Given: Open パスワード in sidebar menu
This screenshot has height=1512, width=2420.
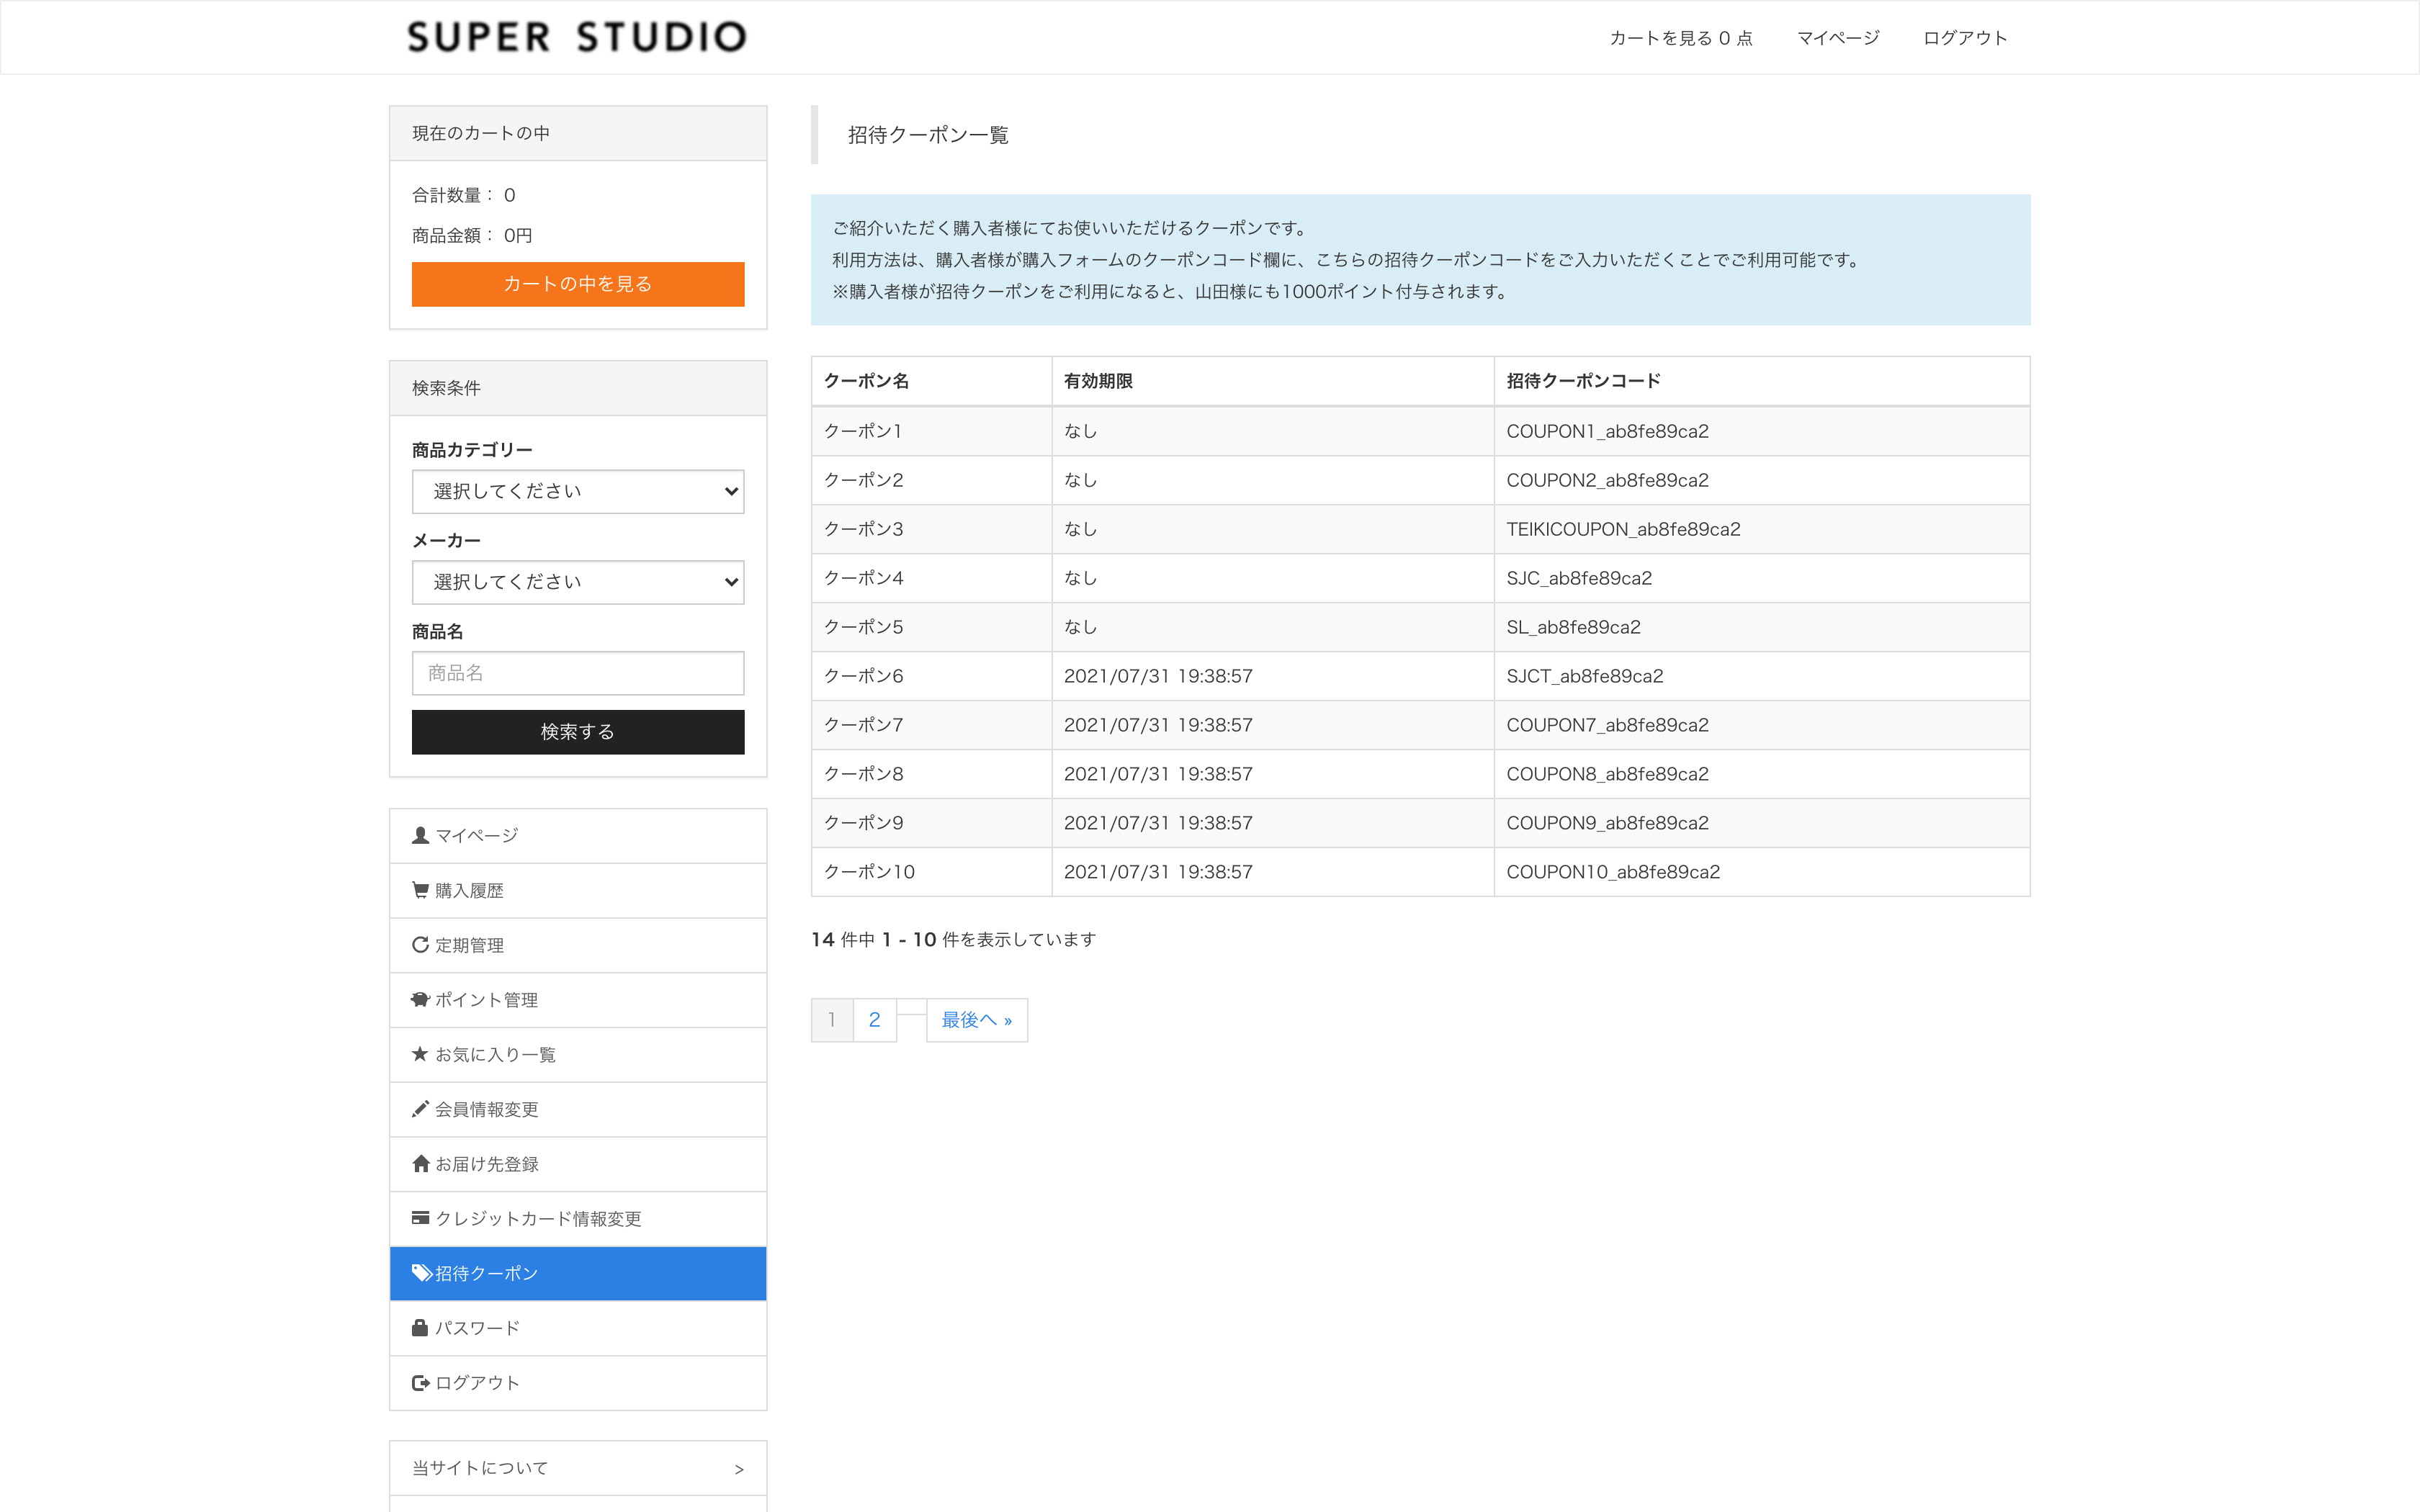Looking at the screenshot, I should pyautogui.click(x=578, y=1328).
